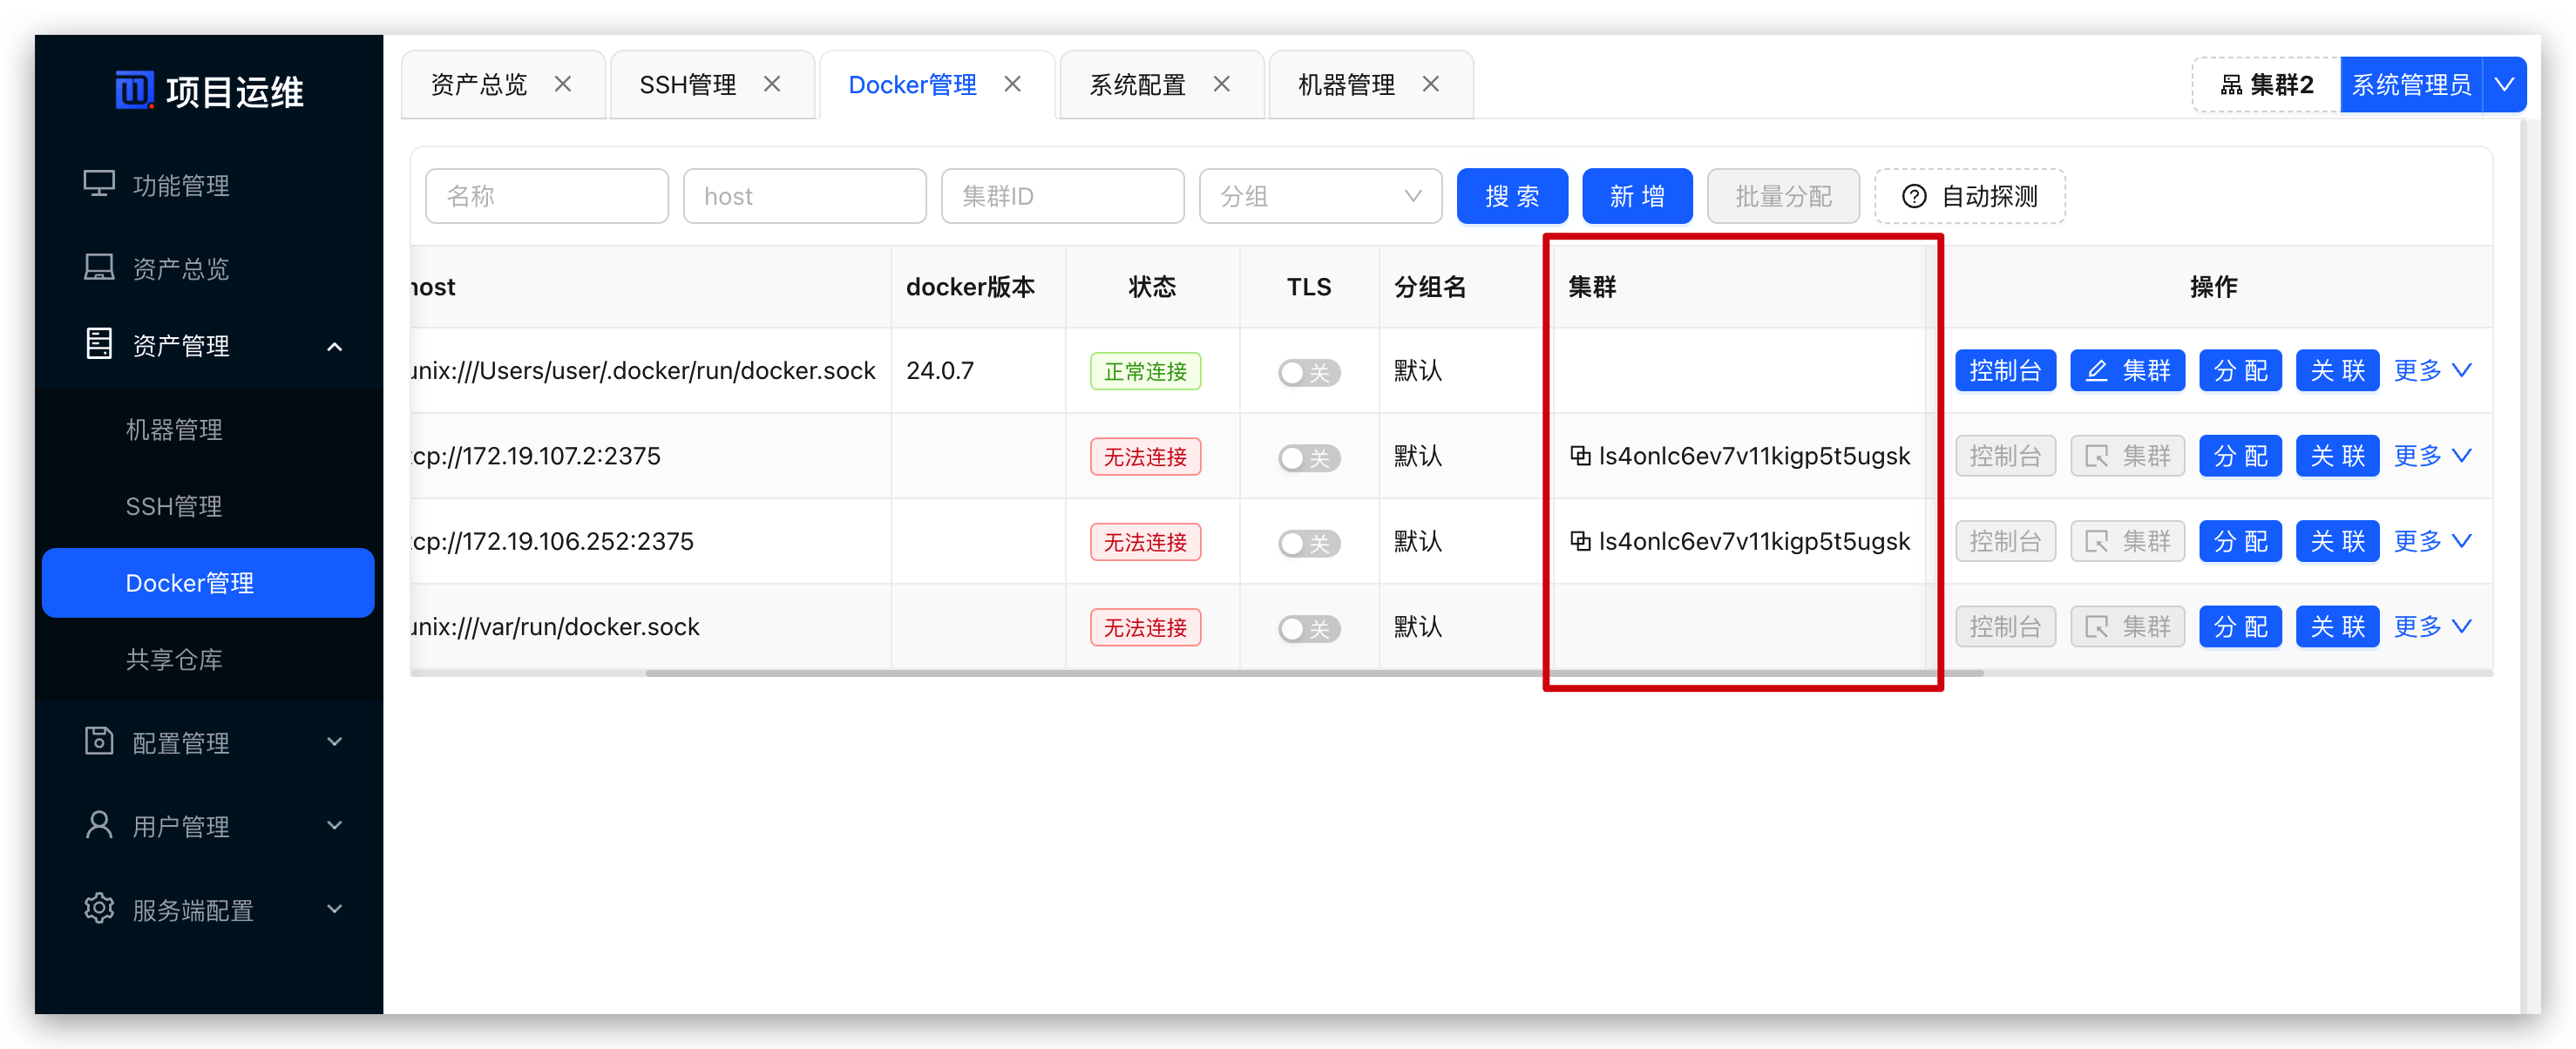Toggle TLS switch for /var/run/docker.sock row
Screen dimensions: 2576x1049
1308,628
